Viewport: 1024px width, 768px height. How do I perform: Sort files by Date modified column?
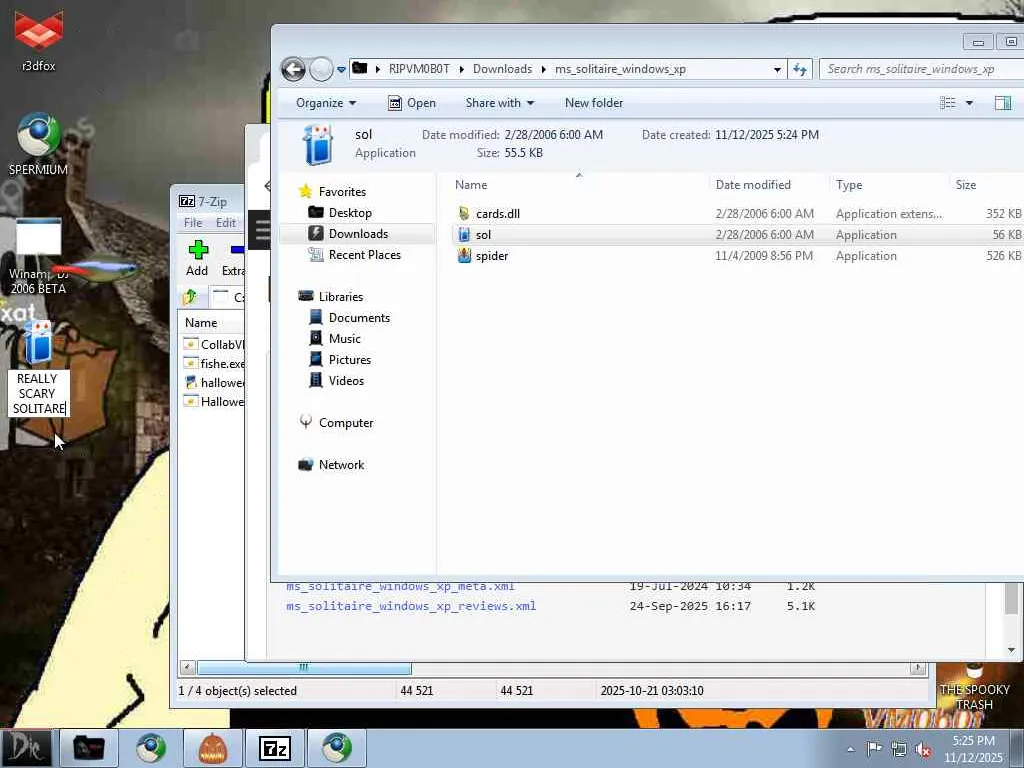click(753, 185)
